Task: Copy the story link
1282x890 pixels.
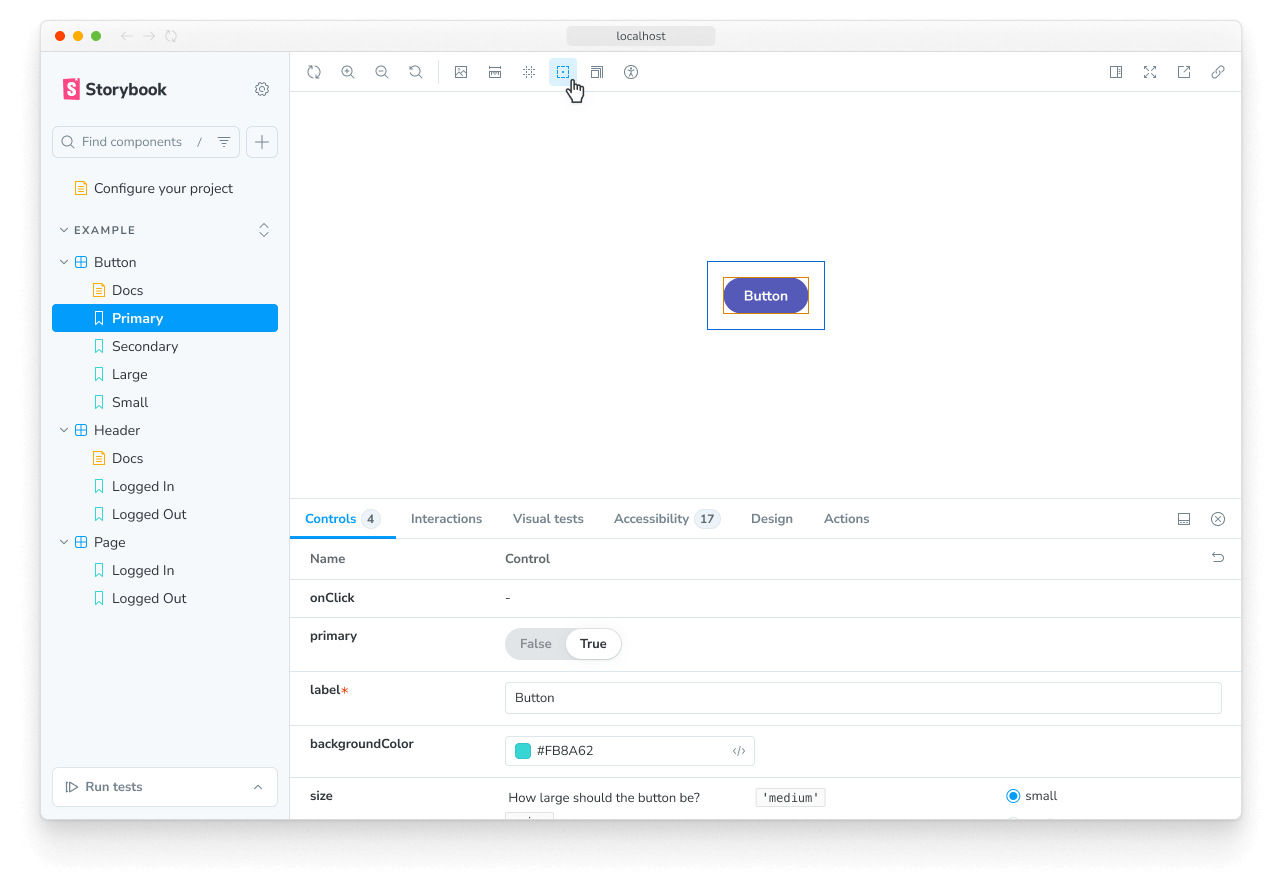Action: 1218,71
